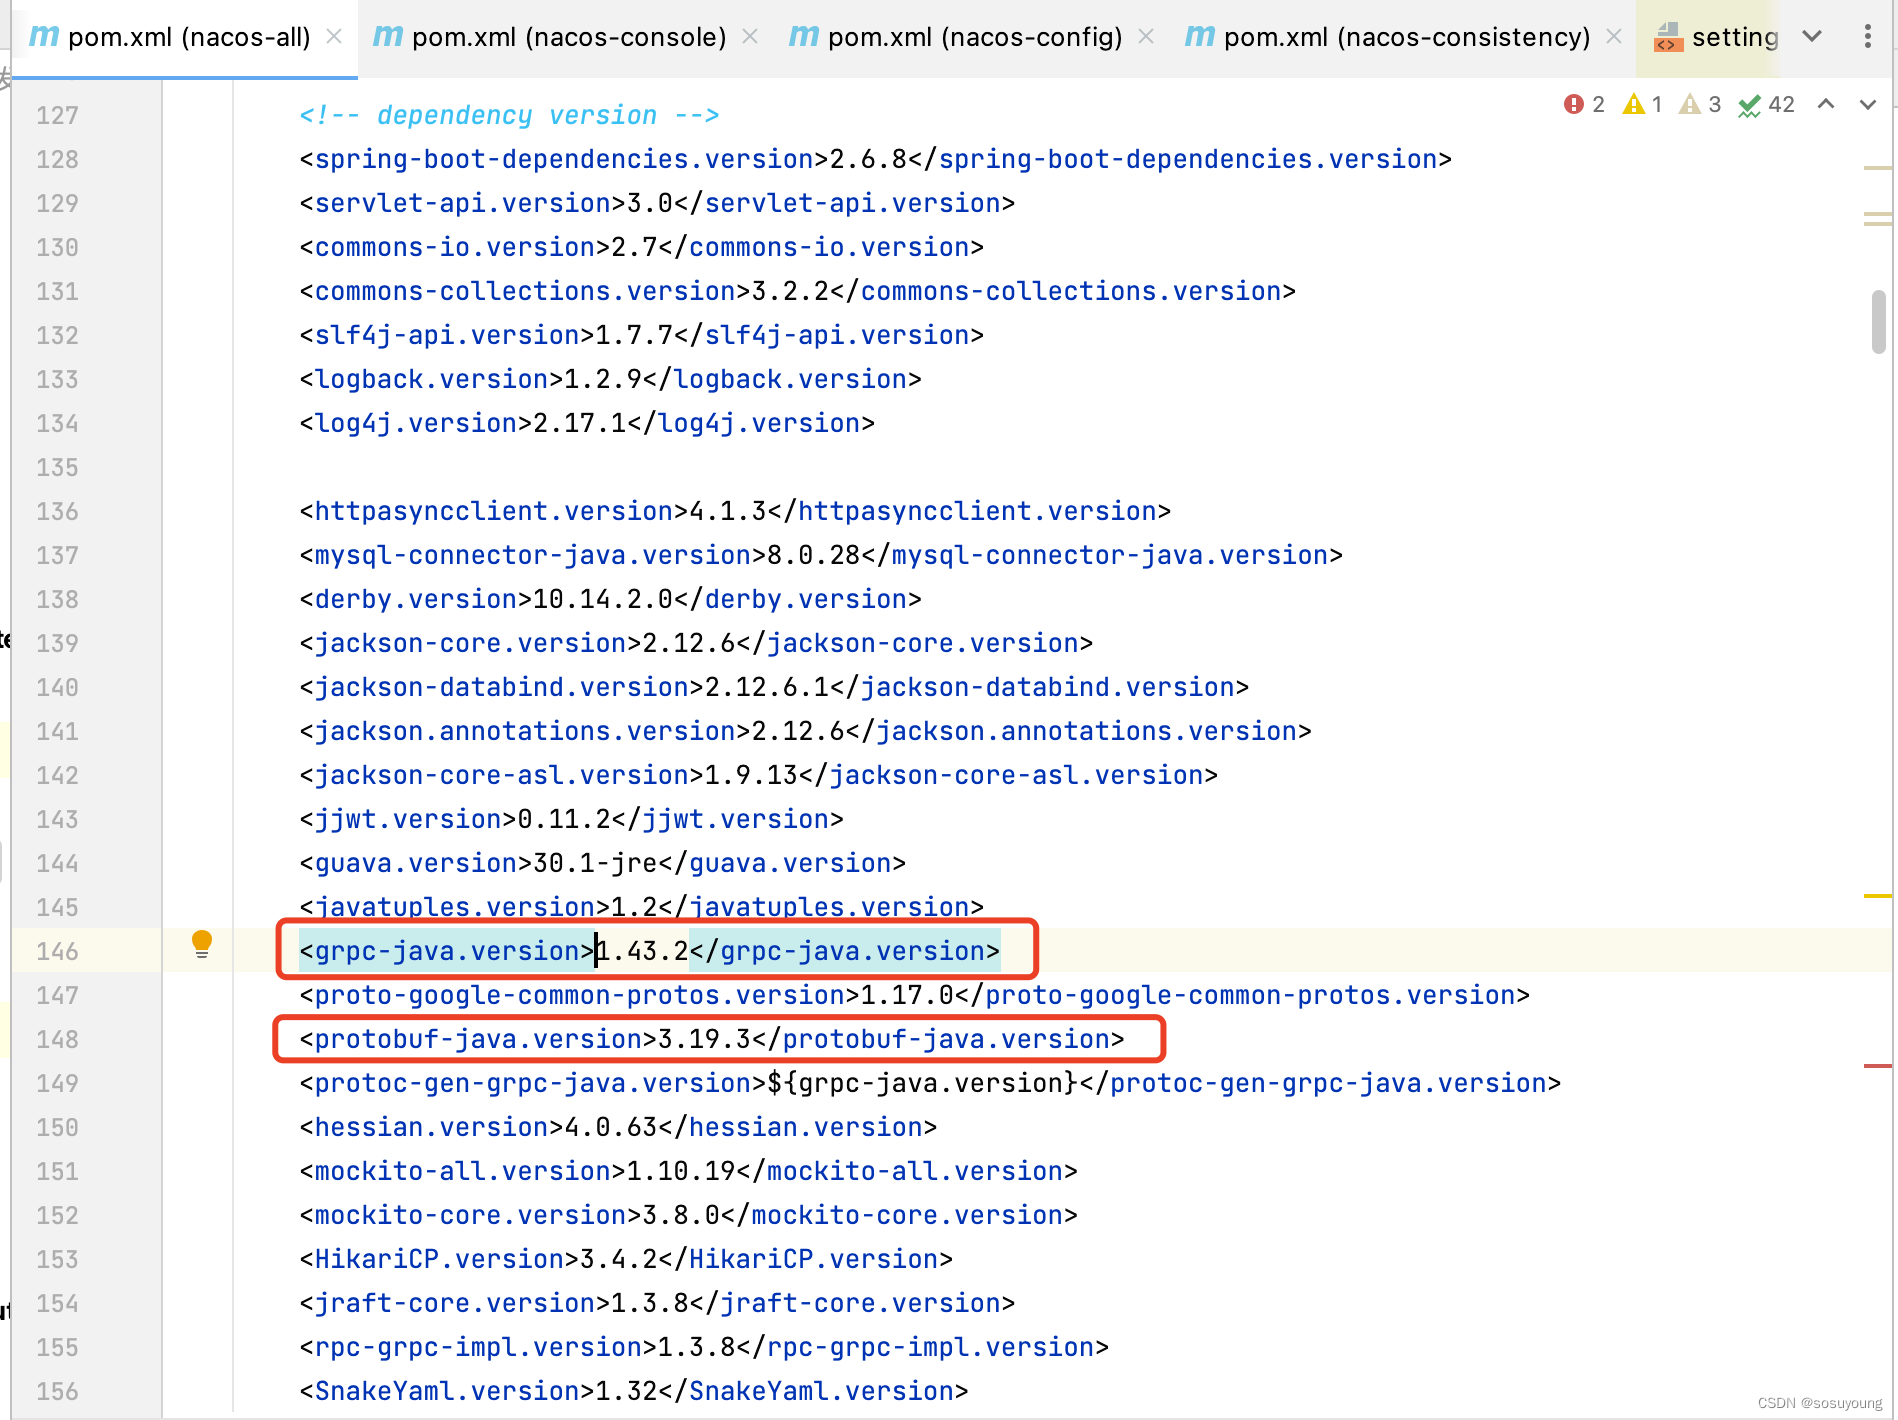Click hessian.version value 4.0.63
Screen dimensions: 1898x1420
pos(612,1127)
